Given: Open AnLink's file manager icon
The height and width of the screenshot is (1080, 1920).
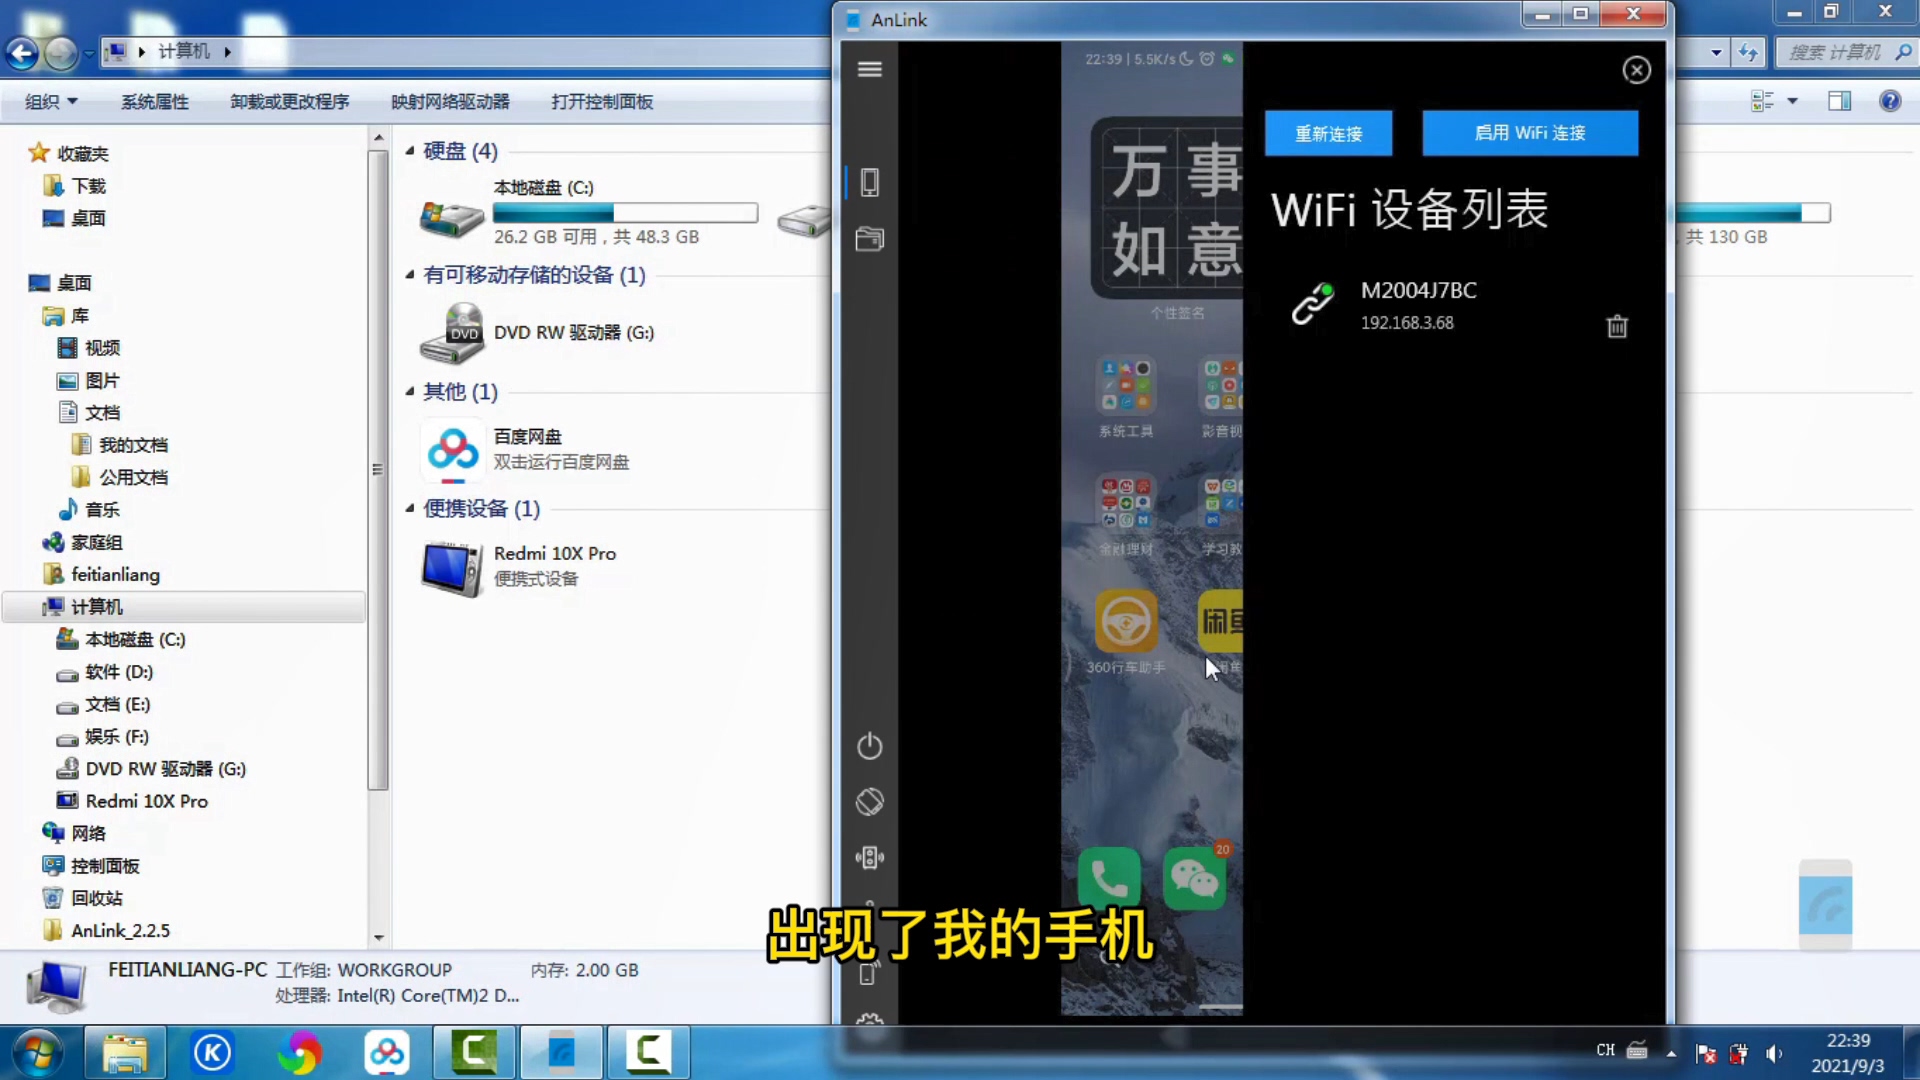Looking at the screenshot, I should (869, 239).
